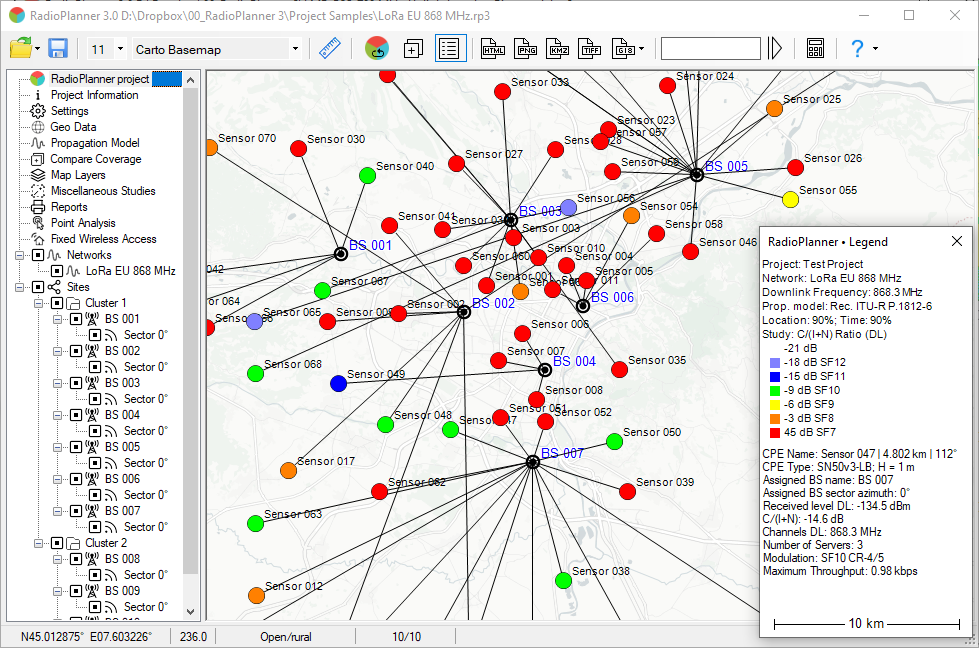Toggle the Networks checkbox in the tree

coord(36,256)
